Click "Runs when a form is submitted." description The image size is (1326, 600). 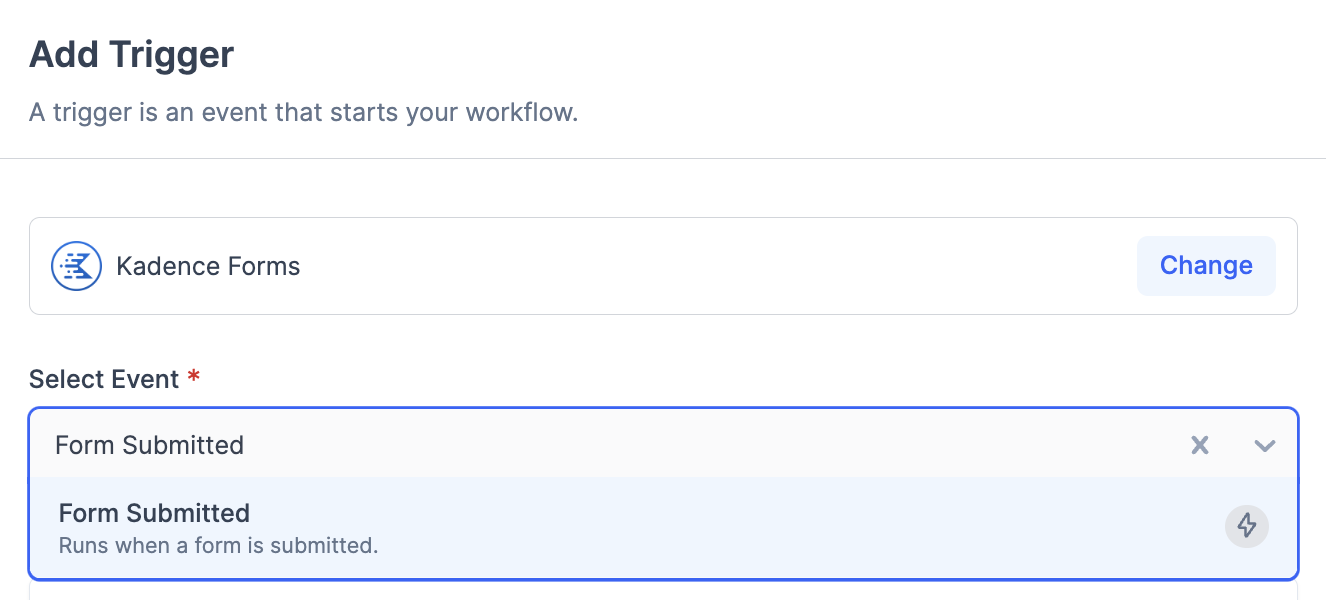[x=218, y=546]
